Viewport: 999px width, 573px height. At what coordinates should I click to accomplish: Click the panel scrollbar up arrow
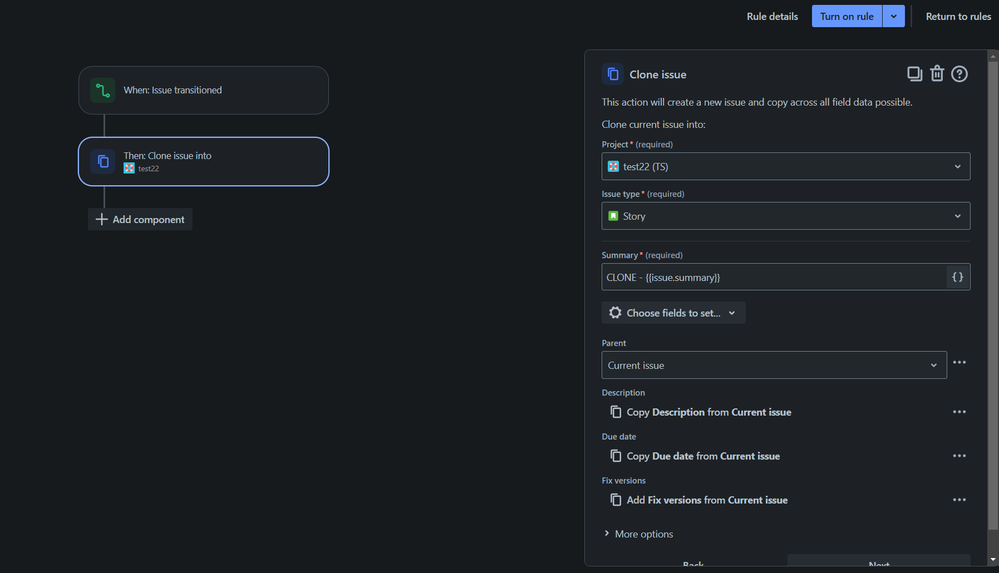tap(993, 57)
